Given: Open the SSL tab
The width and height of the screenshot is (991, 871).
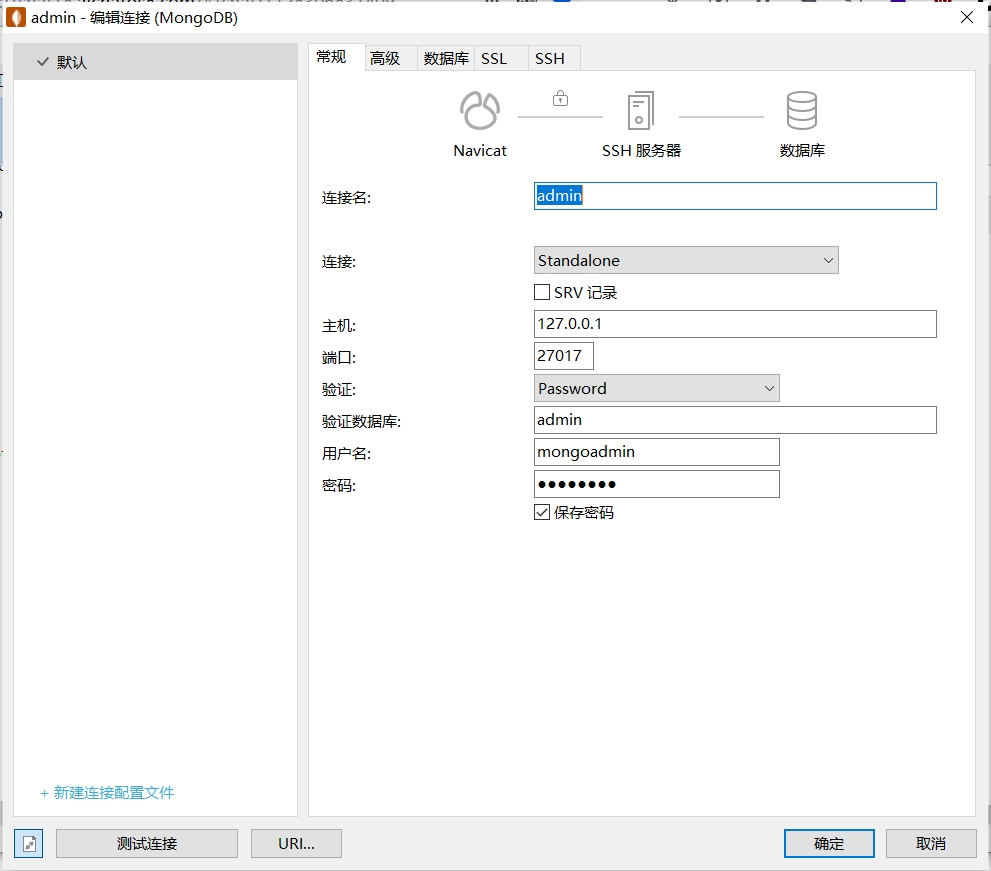Looking at the screenshot, I should pyautogui.click(x=501, y=58).
